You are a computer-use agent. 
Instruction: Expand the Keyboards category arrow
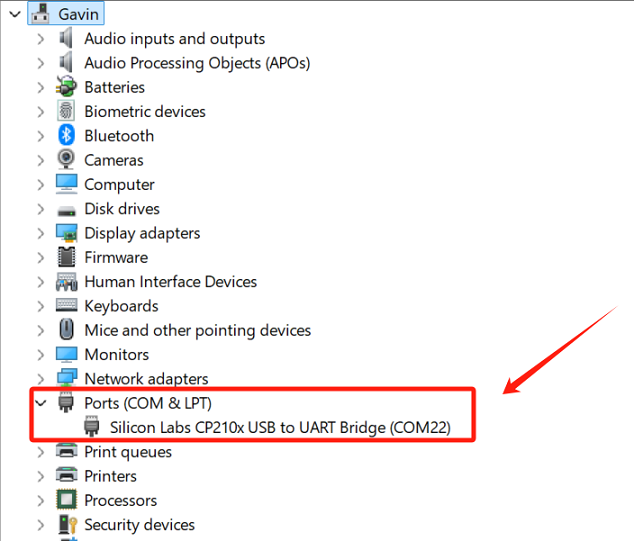(x=40, y=306)
